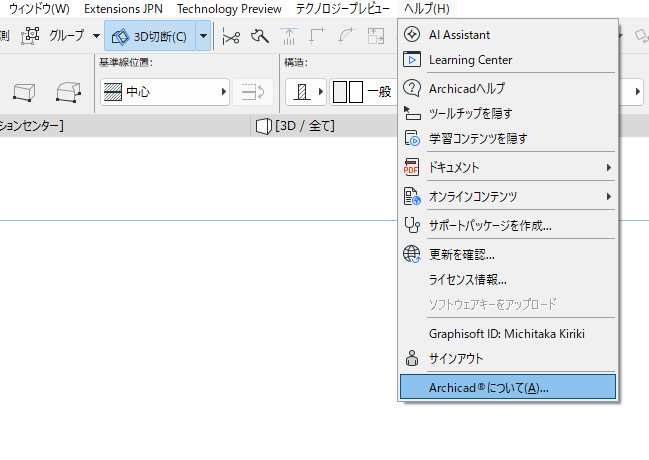Click the check updates globe icon
This screenshot has height=460, width=649.
pyautogui.click(x=412, y=254)
